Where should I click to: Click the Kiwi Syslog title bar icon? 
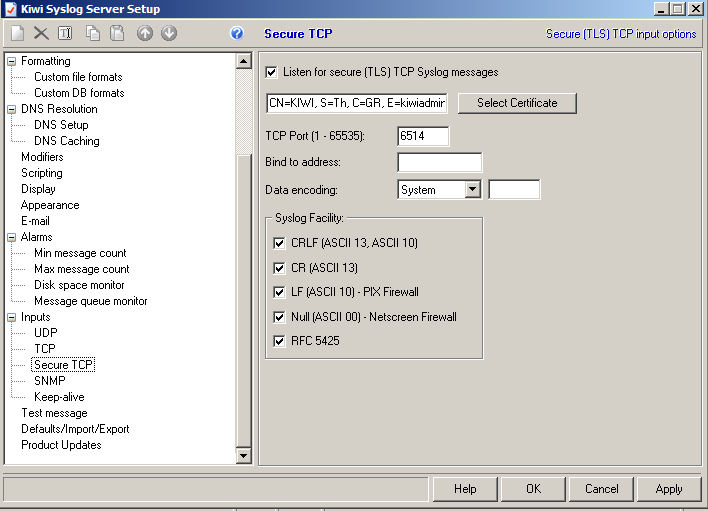pos(11,9)
